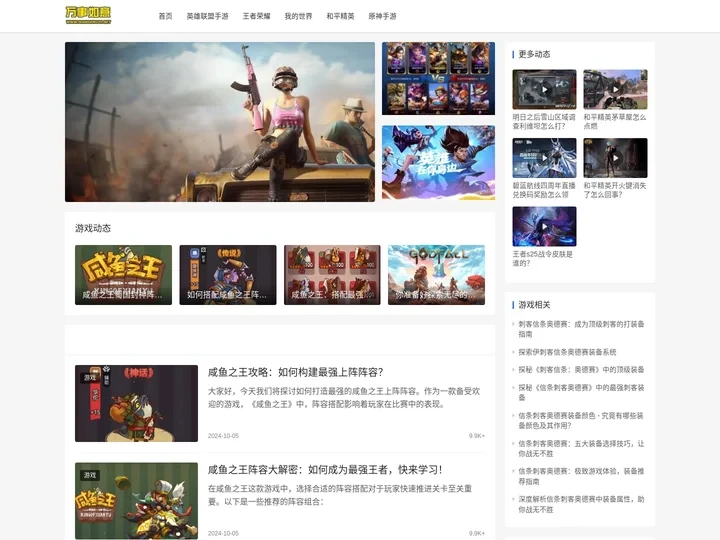Image resolution: width=720 pixels, height=540 pixels.
Task: Open the hero VS lineup banner
Action: (439, 79)
